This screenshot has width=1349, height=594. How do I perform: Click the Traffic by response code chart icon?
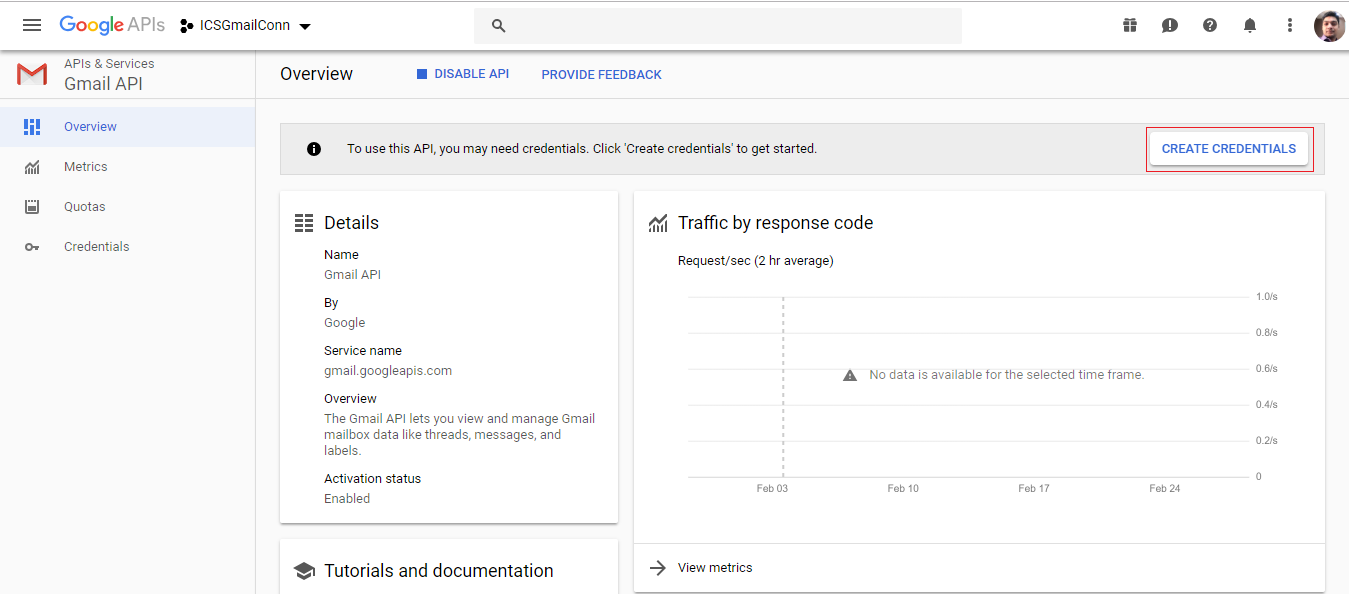[658, 223]
